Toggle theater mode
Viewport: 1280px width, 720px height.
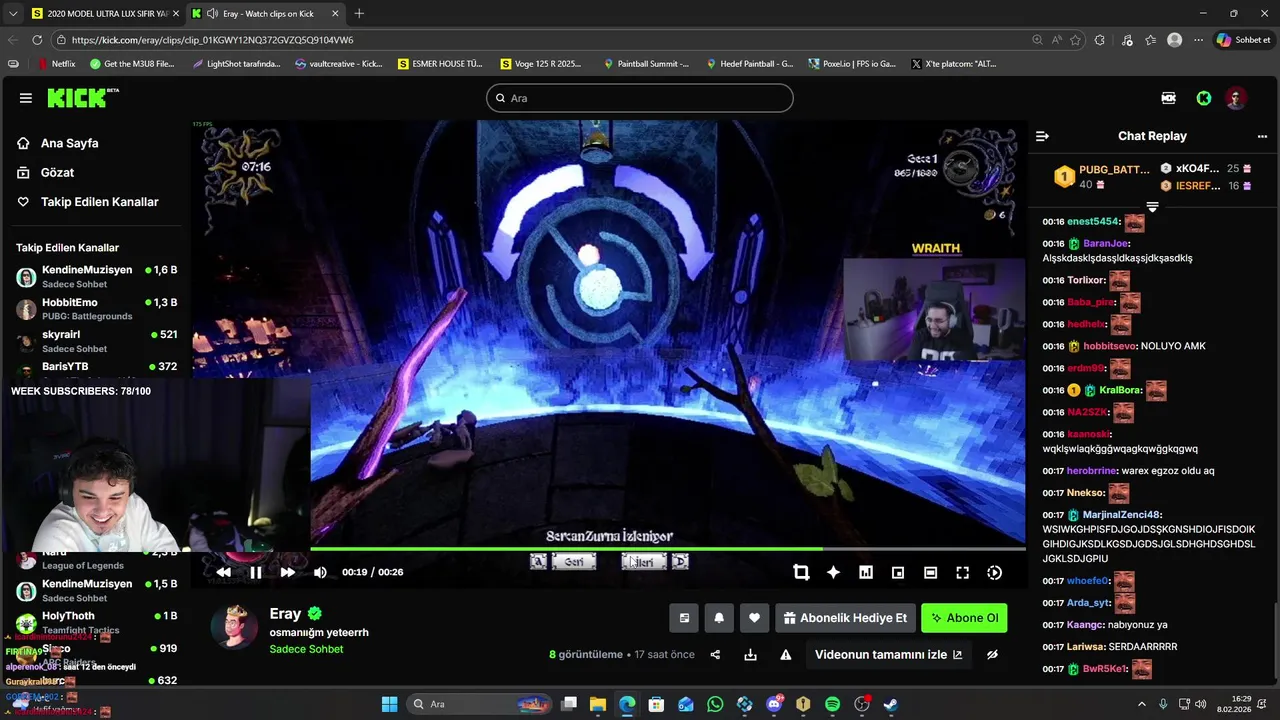pos(930,572)
